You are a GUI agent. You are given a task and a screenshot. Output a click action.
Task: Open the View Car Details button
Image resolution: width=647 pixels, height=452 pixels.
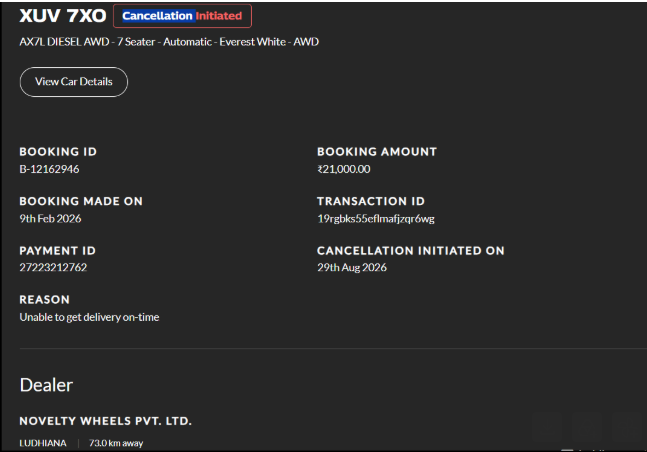[x=74, y=82]
